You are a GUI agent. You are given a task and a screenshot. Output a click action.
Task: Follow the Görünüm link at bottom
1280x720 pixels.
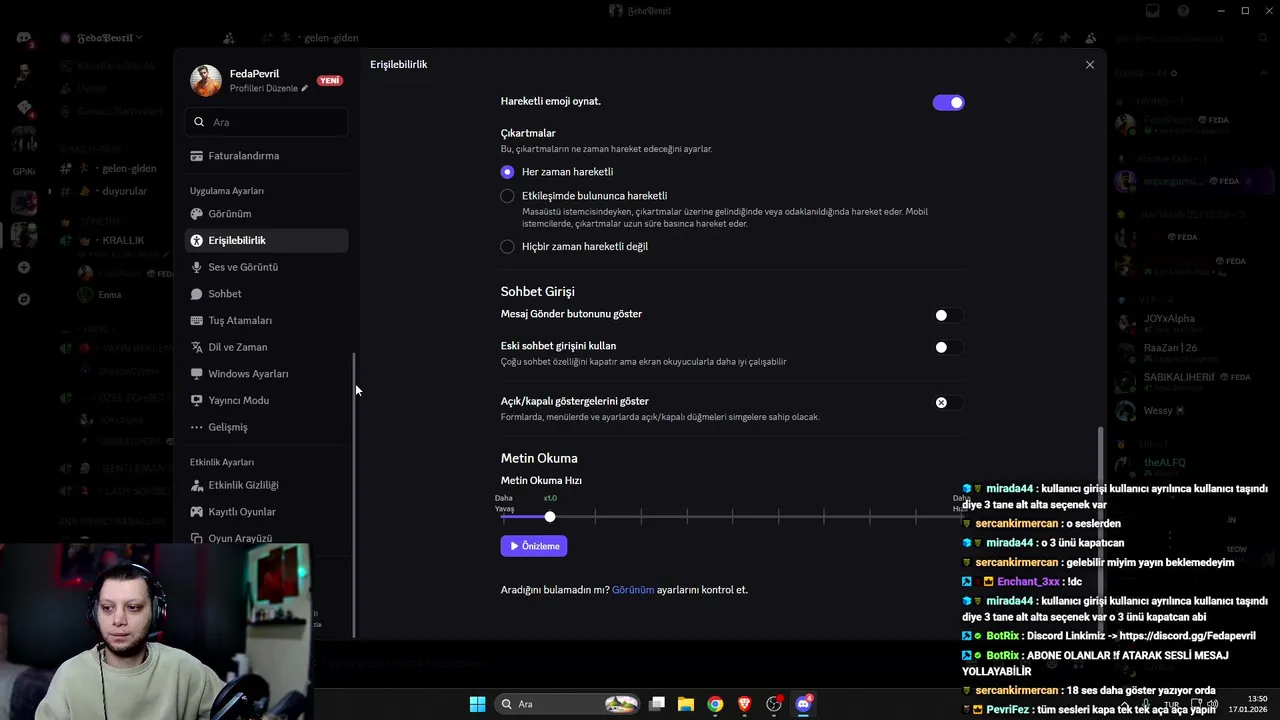click(633, 590)
